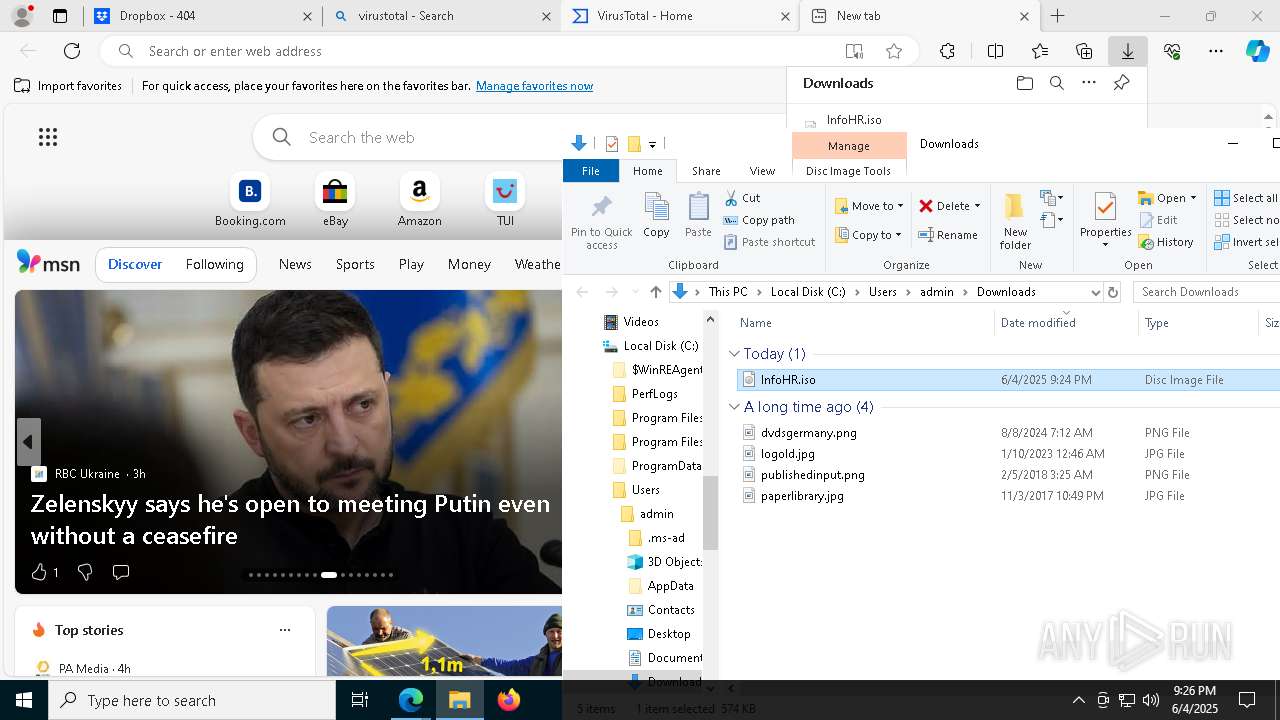Click New folder in Explorer ribbon
This screenshot has height=720, width=1280.
tap(1015, 222)
